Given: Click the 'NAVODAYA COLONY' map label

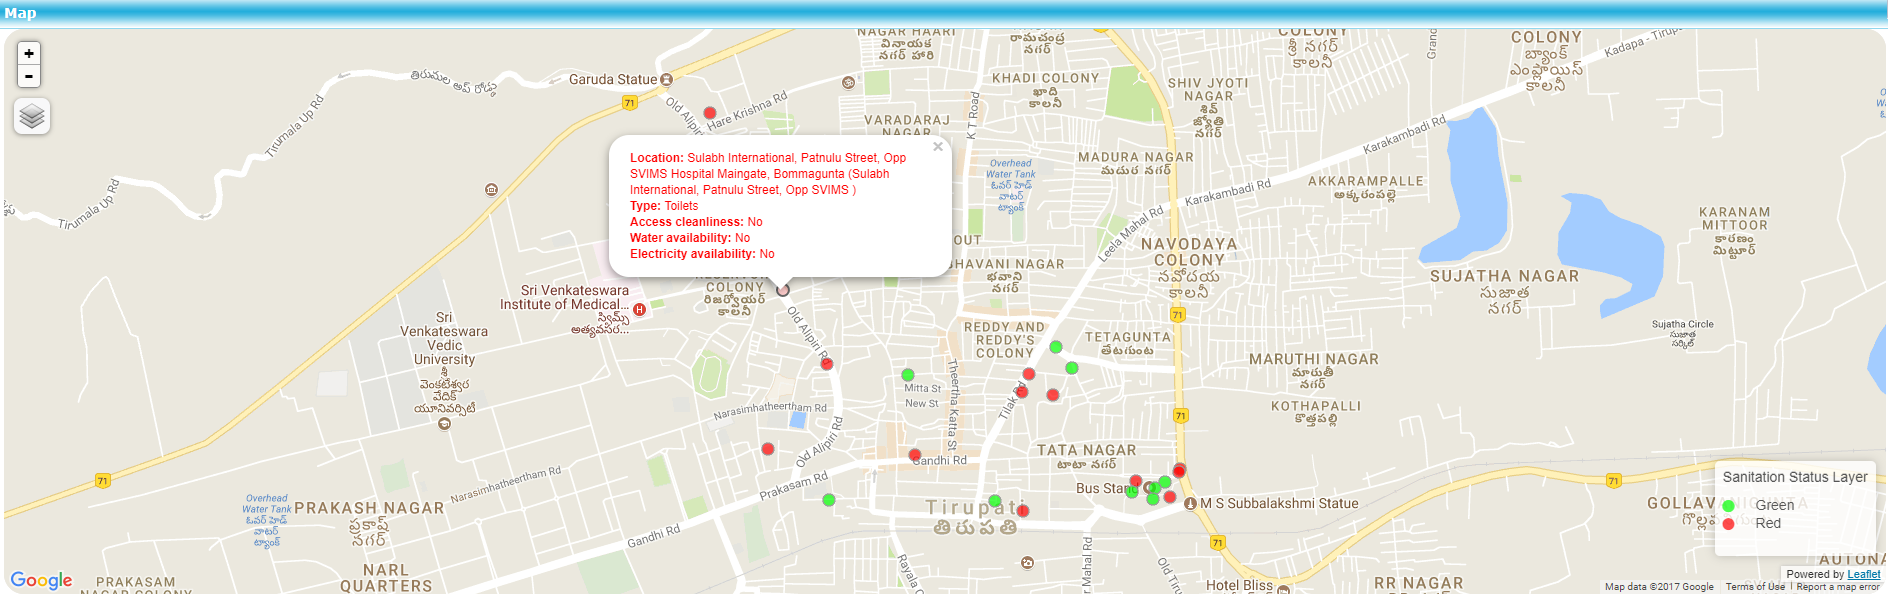Looking at the screenshot, I should coord(1189,252).
